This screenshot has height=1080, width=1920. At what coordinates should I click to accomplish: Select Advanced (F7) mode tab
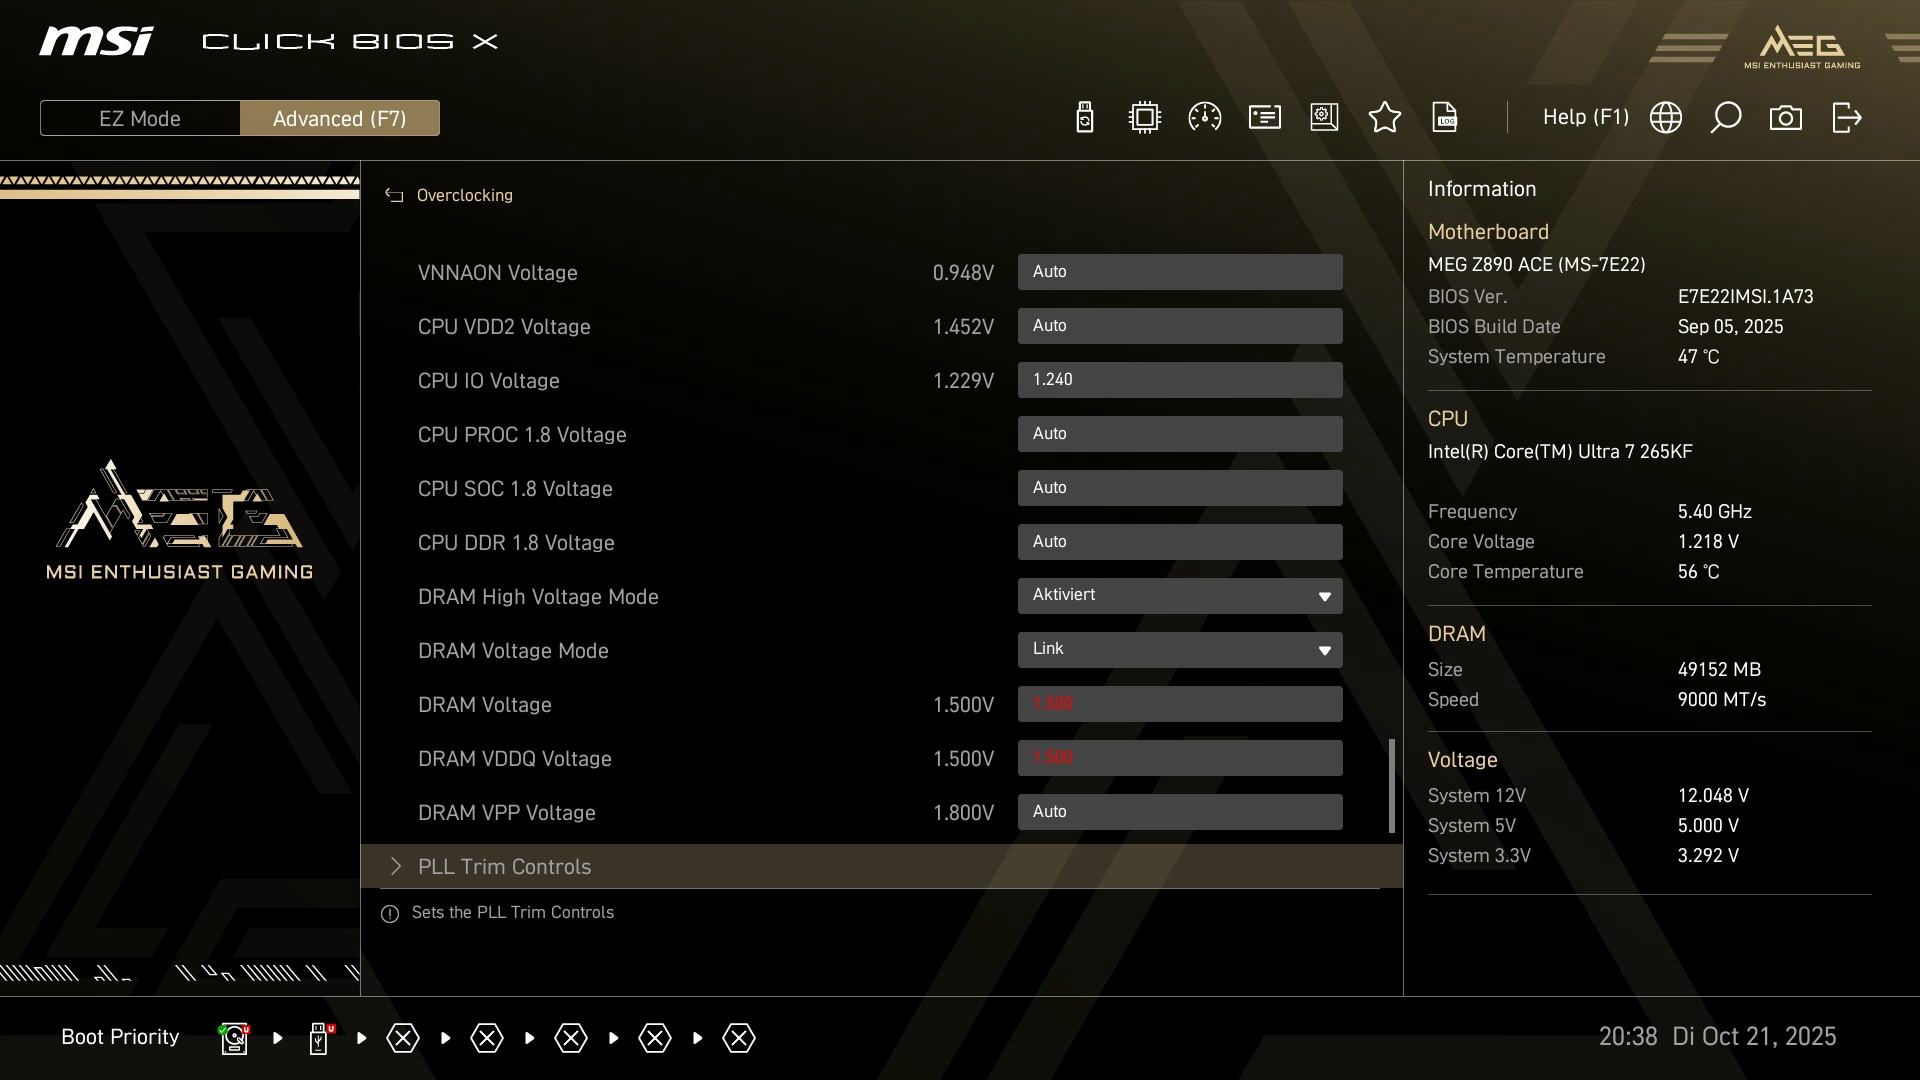pos(339,118)
